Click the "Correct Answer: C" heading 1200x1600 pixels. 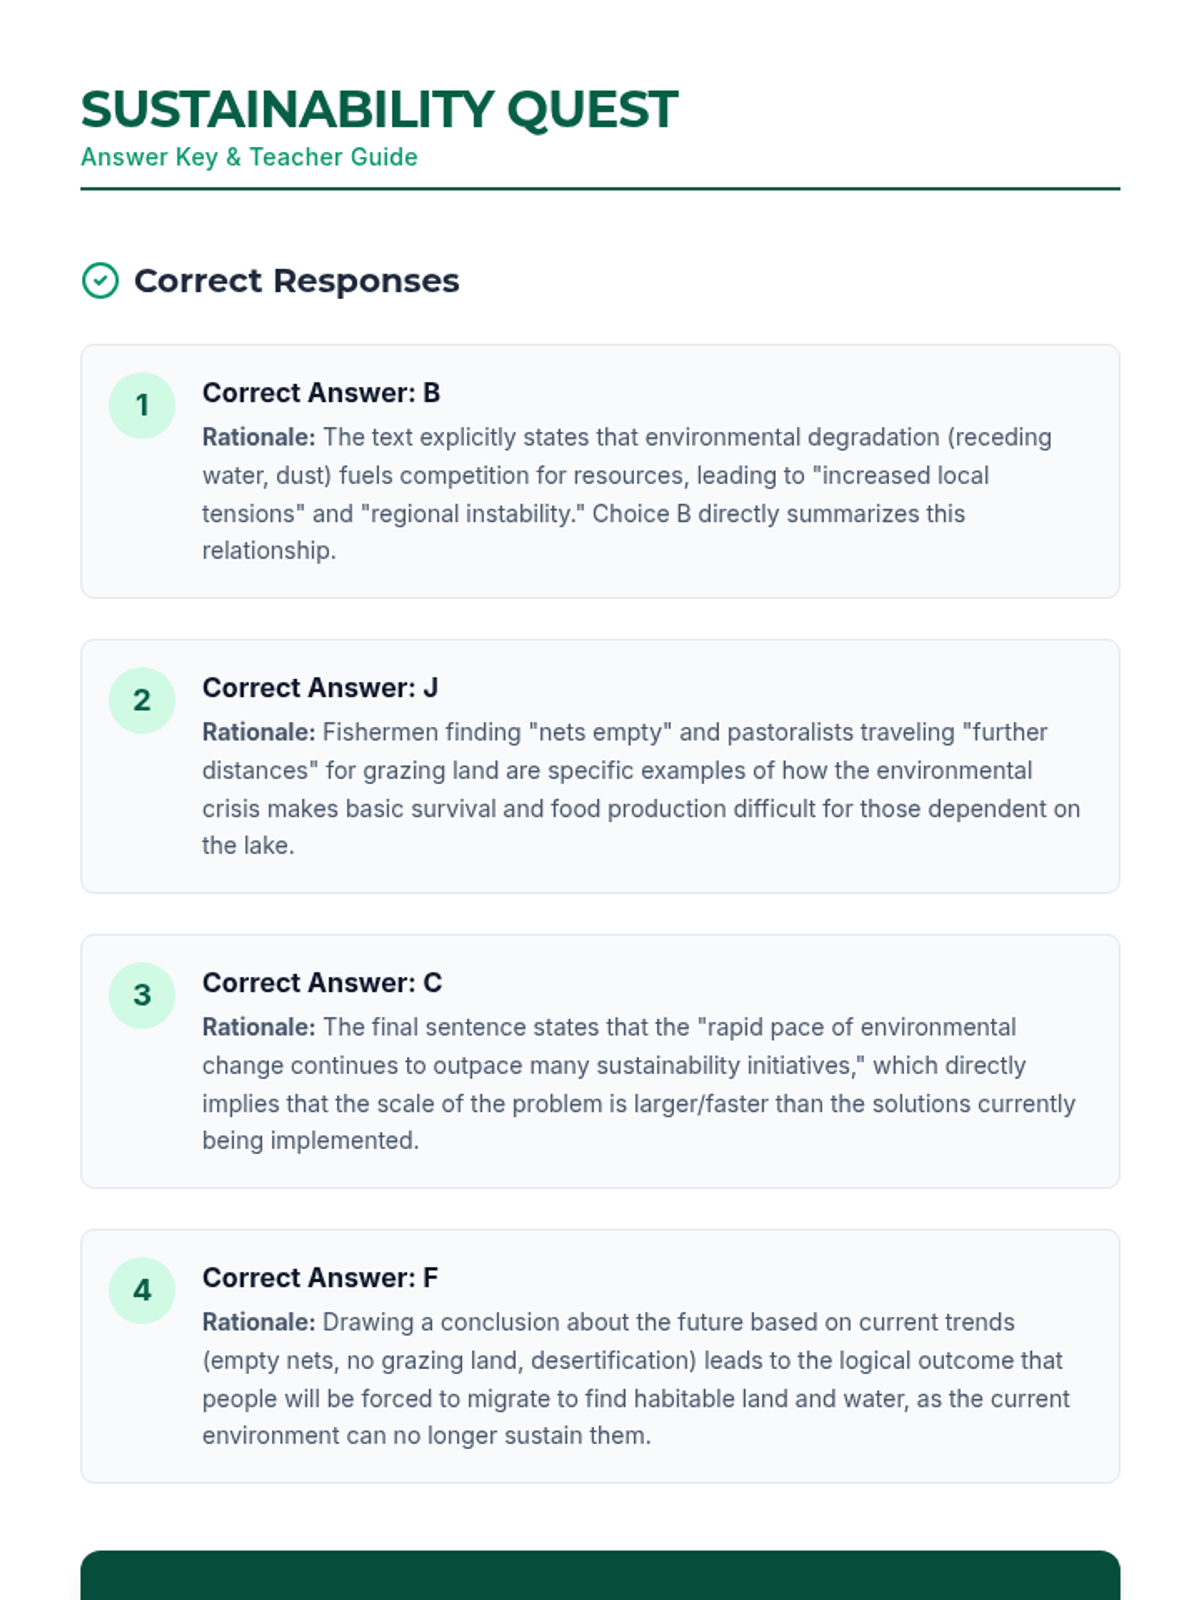point(322,983)
